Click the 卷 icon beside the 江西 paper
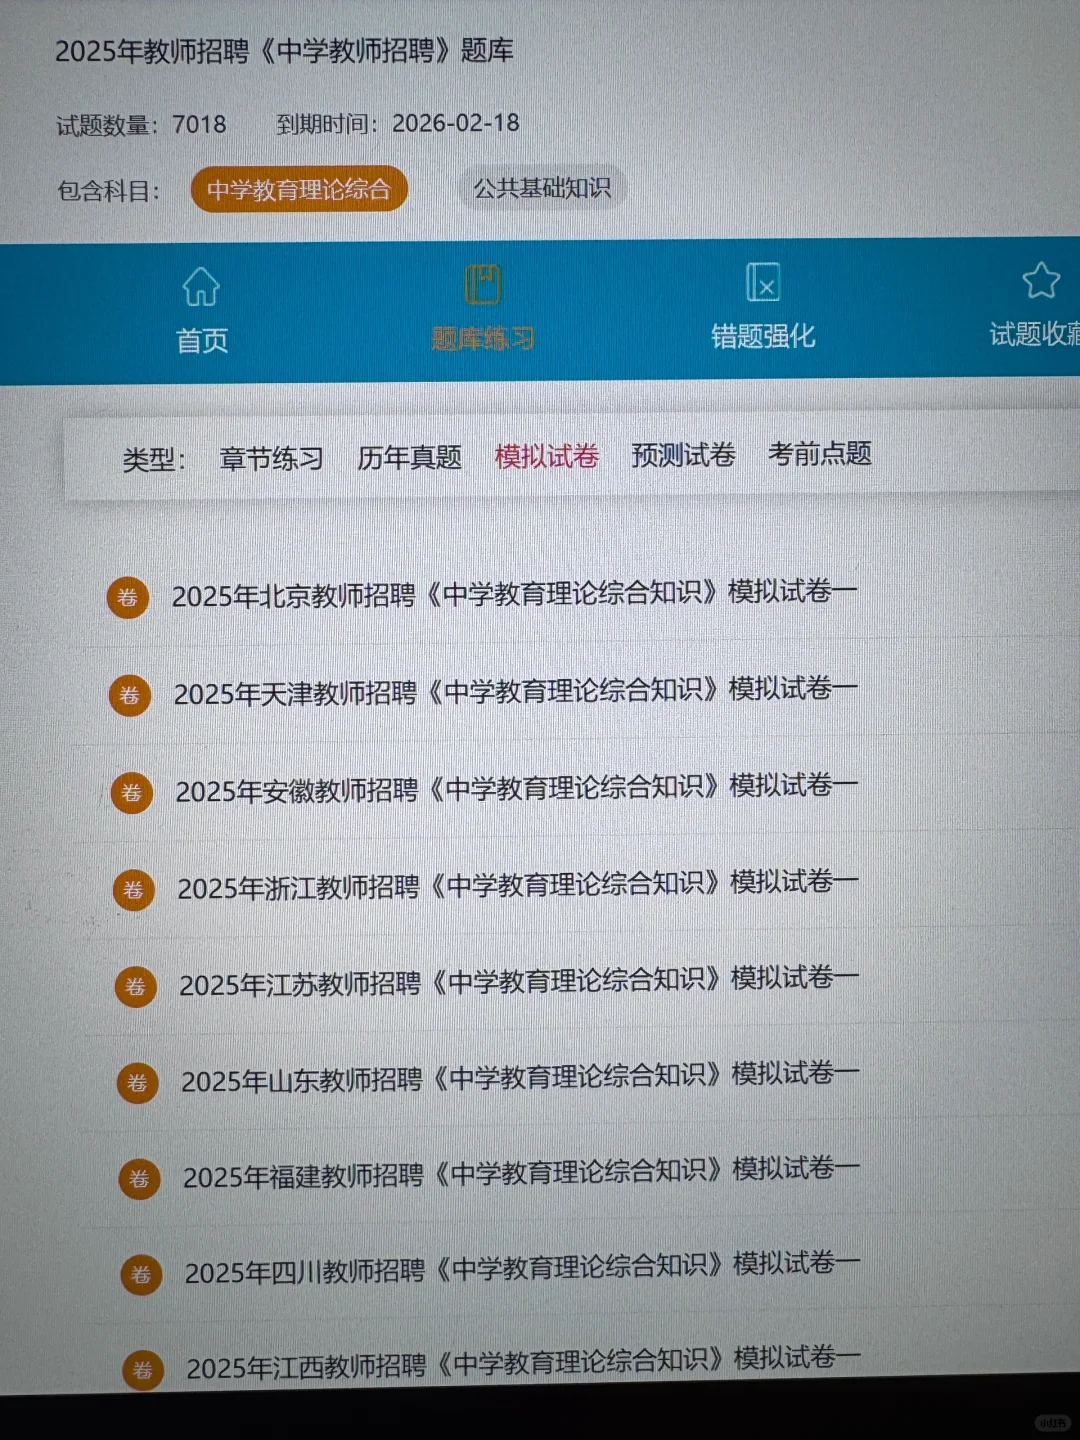The image size is (1080, 1440). point(140,1370)
